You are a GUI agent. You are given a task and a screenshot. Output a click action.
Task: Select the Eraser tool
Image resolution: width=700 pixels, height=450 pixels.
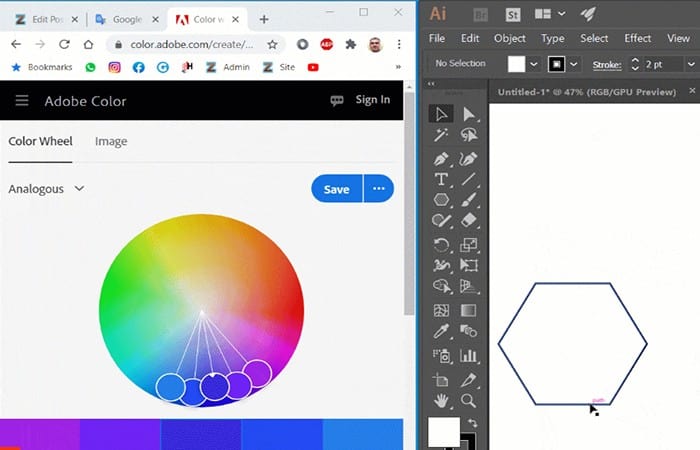[x=468, y=220]
